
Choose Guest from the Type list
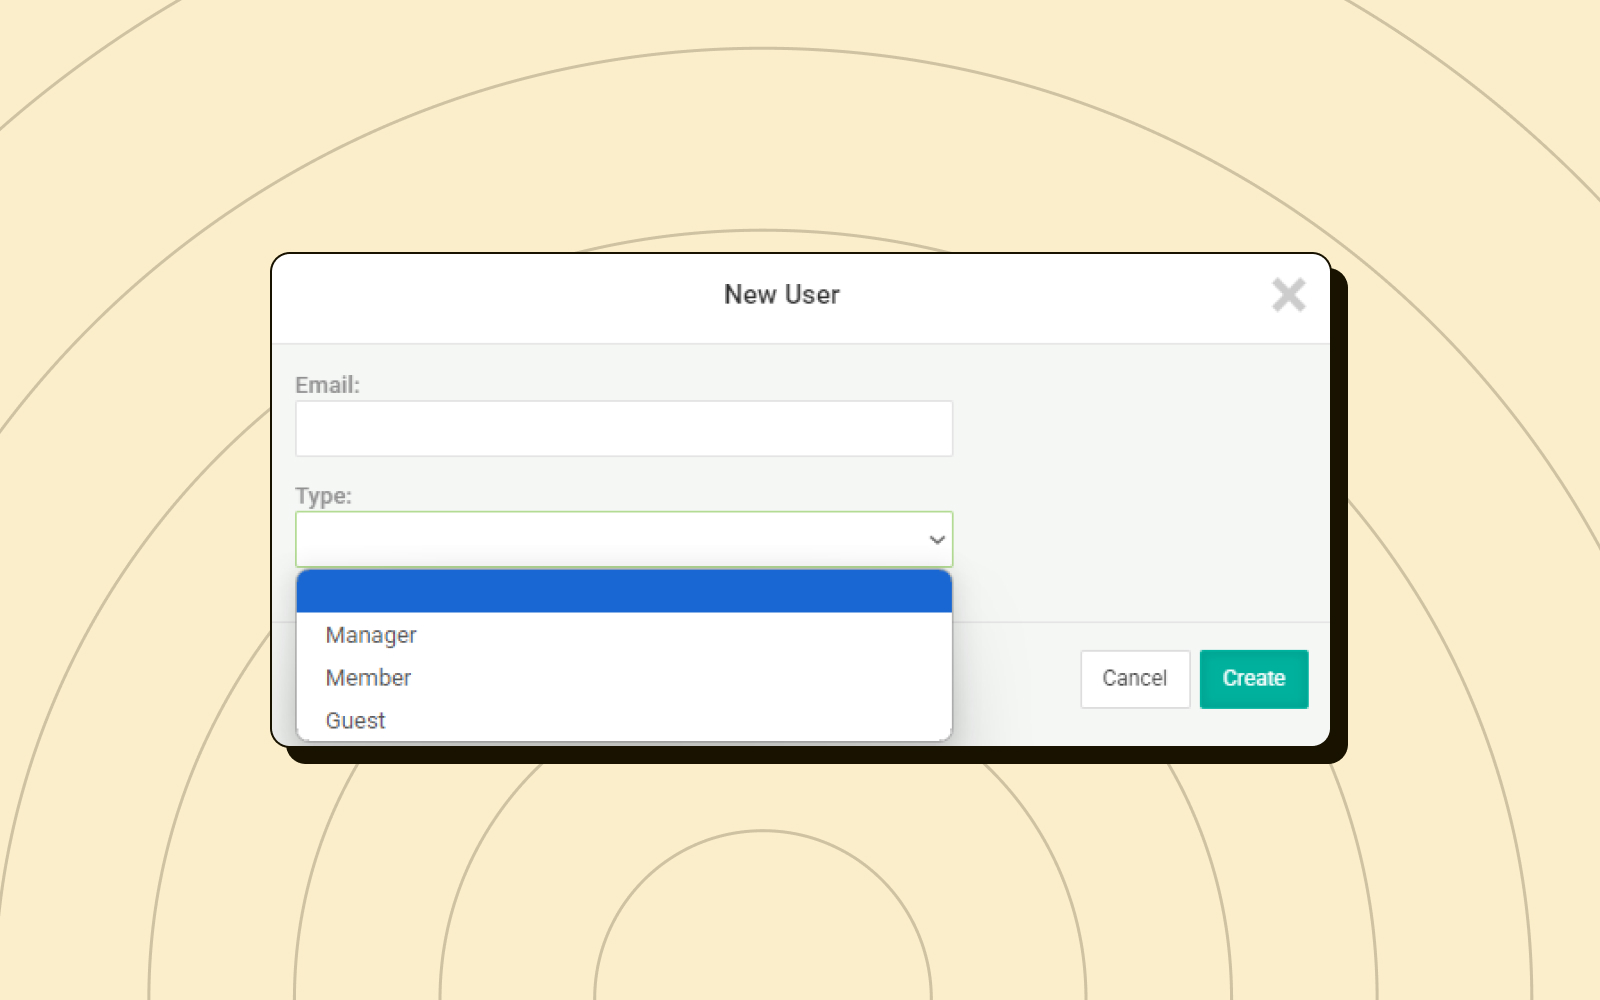point(624,720)
